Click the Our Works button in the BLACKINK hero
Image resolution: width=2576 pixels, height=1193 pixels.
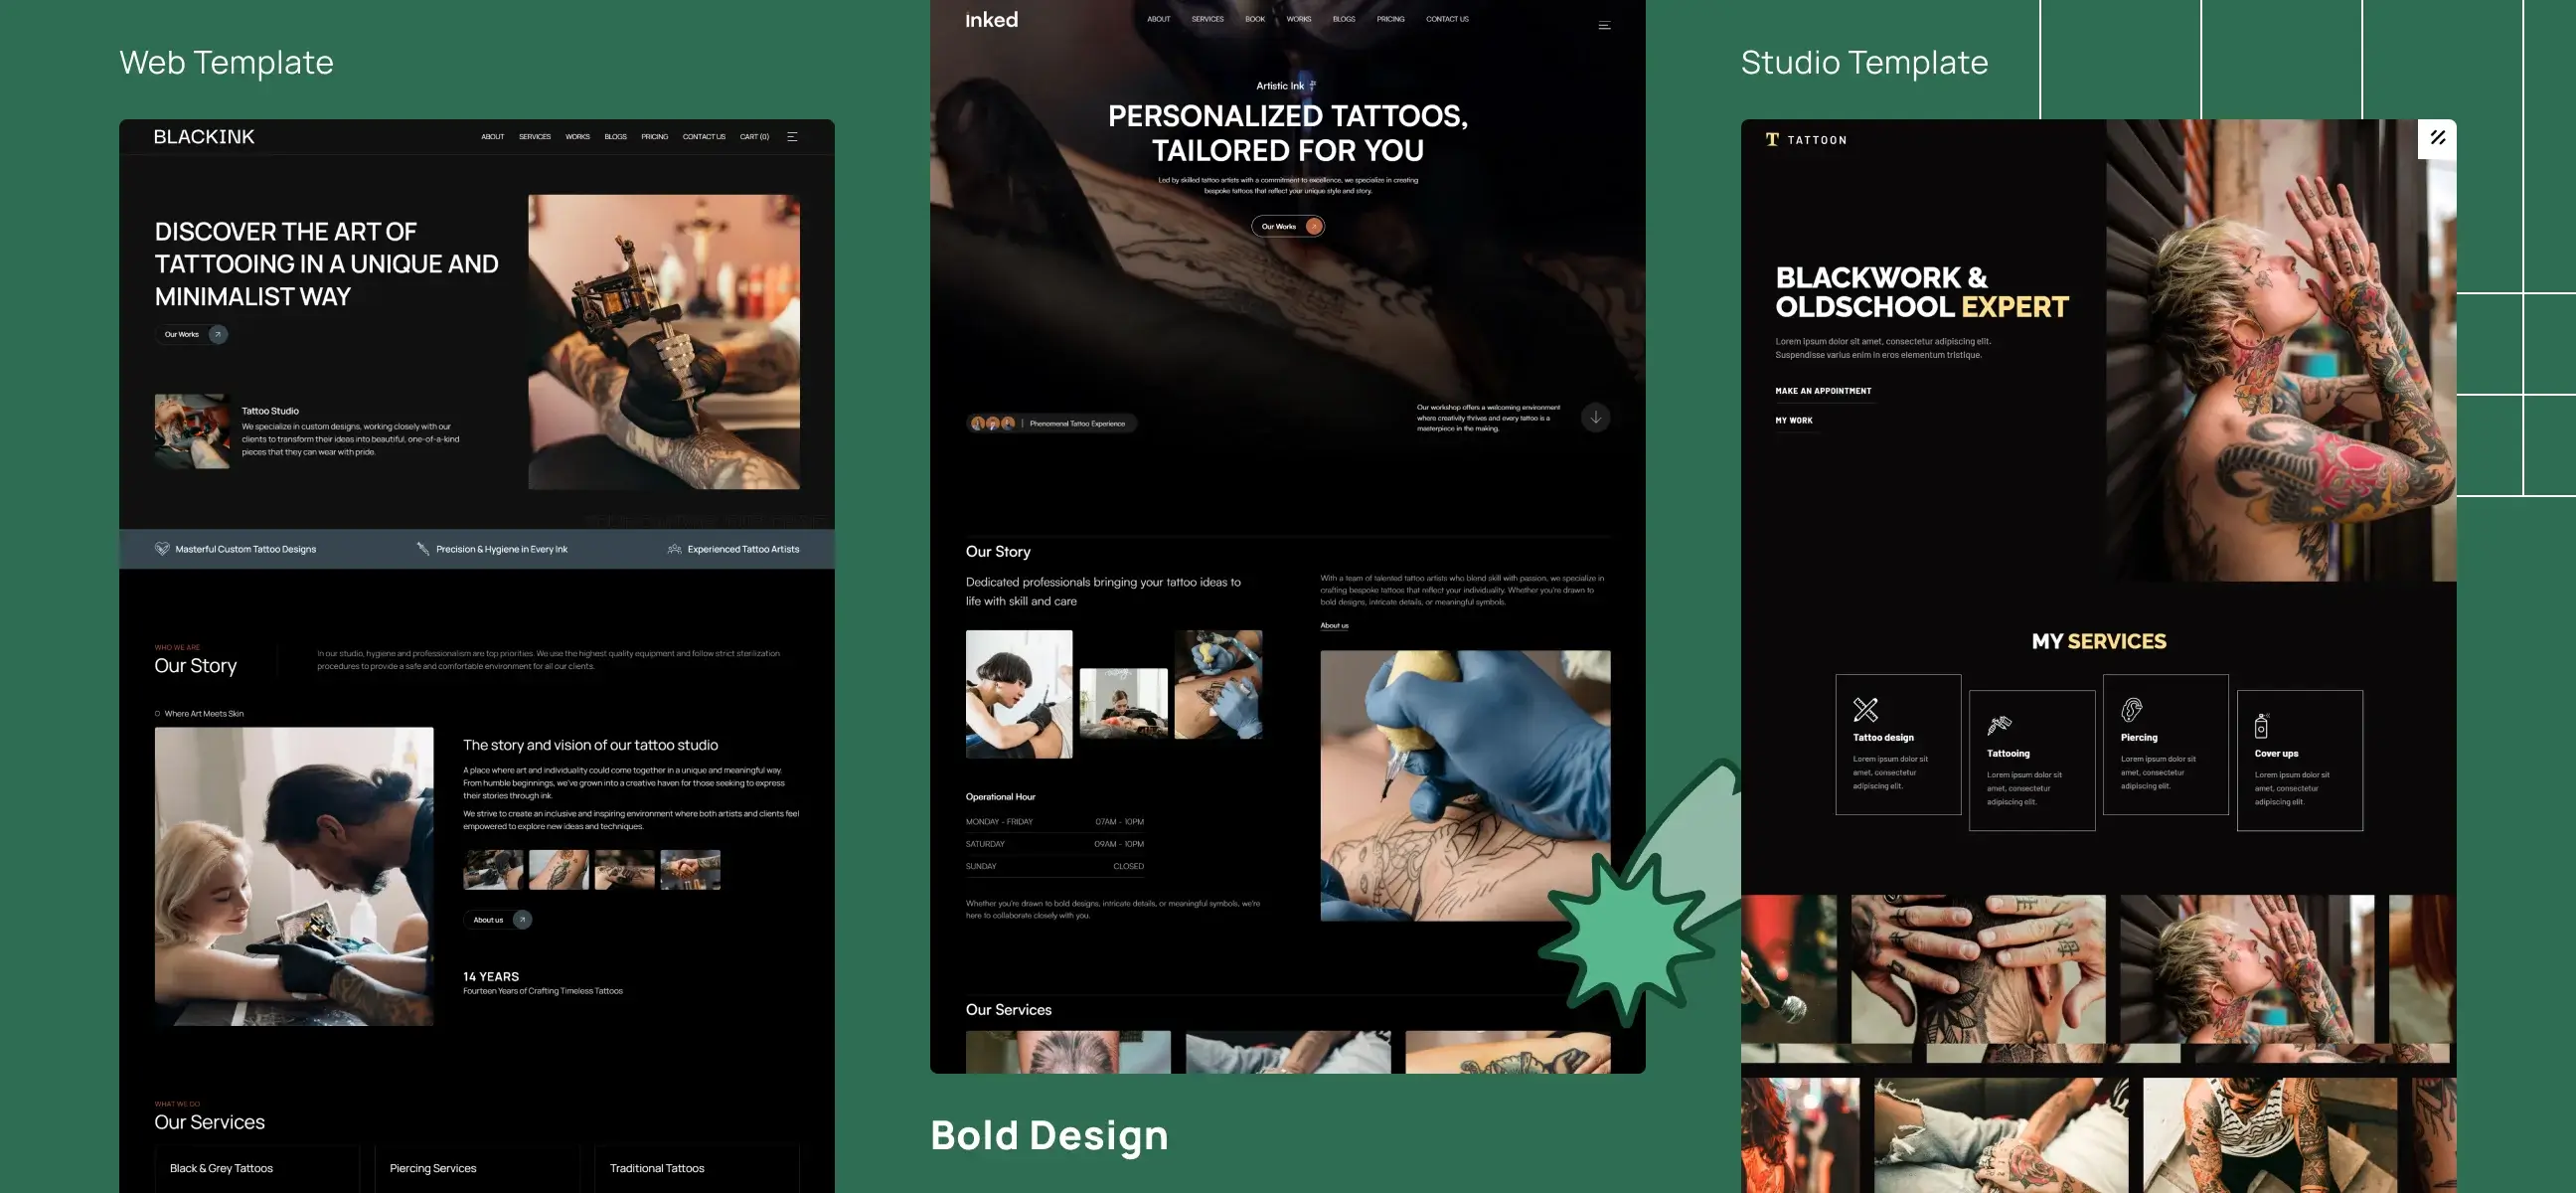(x=182, y=334)
